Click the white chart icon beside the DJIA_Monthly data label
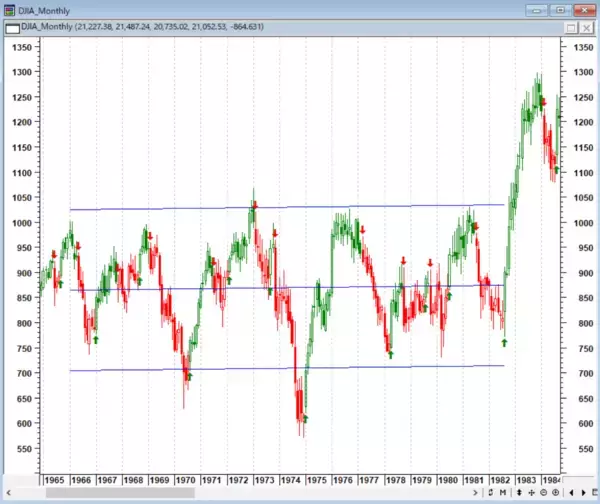This screenshot has height=504, width=600. tap(12, 28)
